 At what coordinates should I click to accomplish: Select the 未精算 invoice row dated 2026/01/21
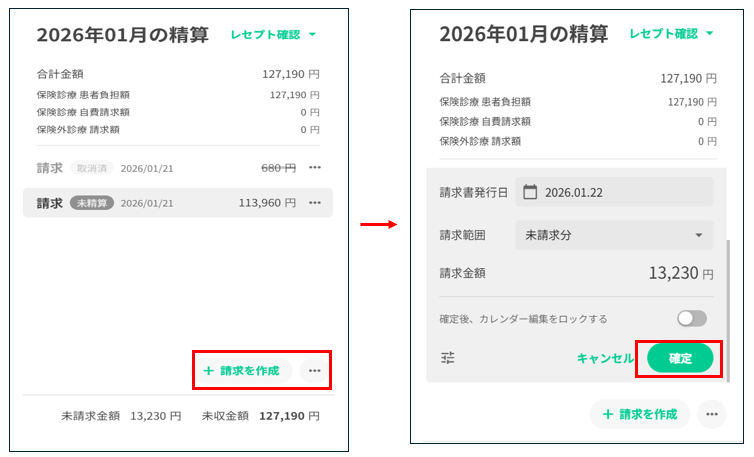tap(170, 203)
